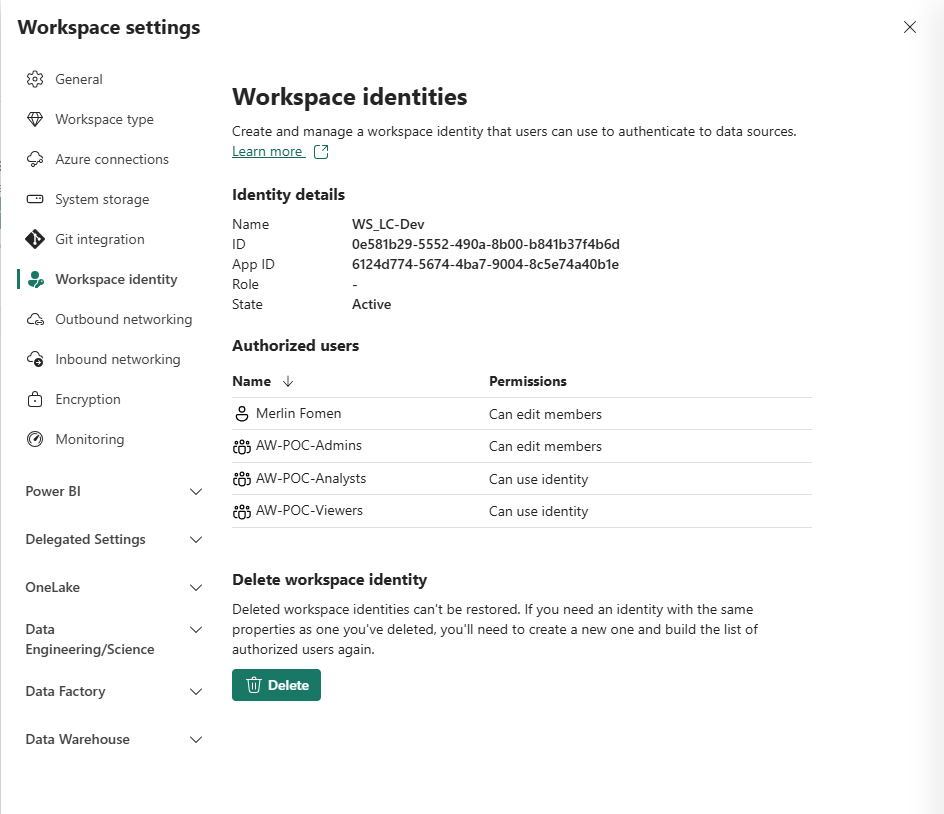The image size is (944, 814).
Task: Go to Azure connections page
Action: [x=112, y=159]
